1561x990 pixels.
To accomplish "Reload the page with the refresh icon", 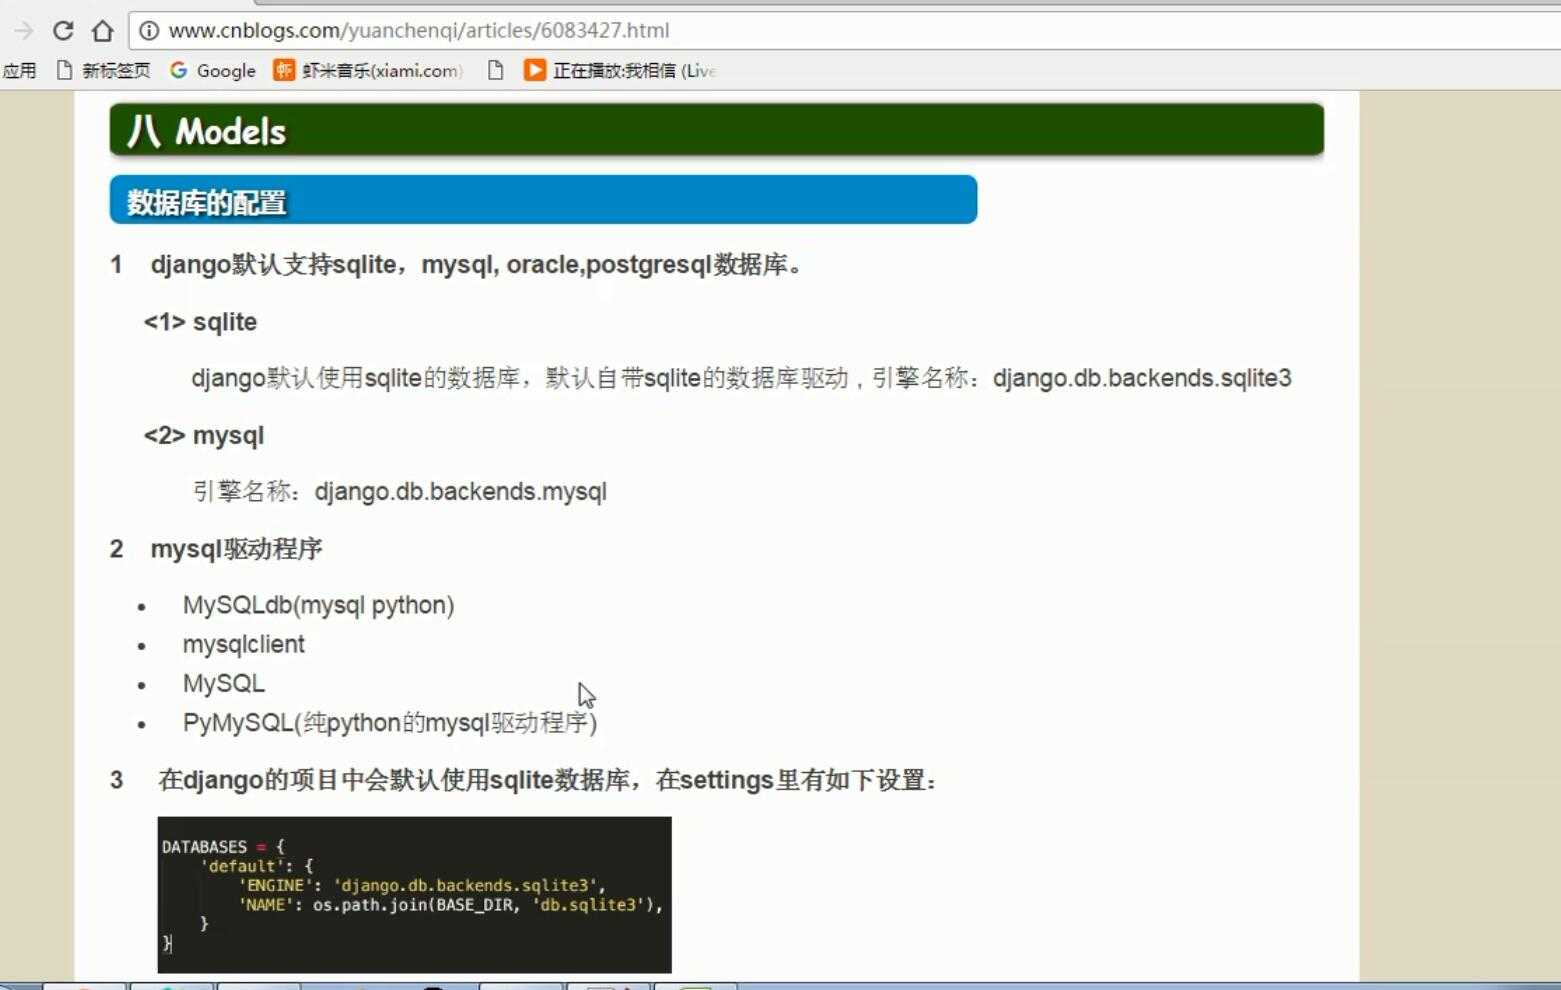I will point(62,31).
